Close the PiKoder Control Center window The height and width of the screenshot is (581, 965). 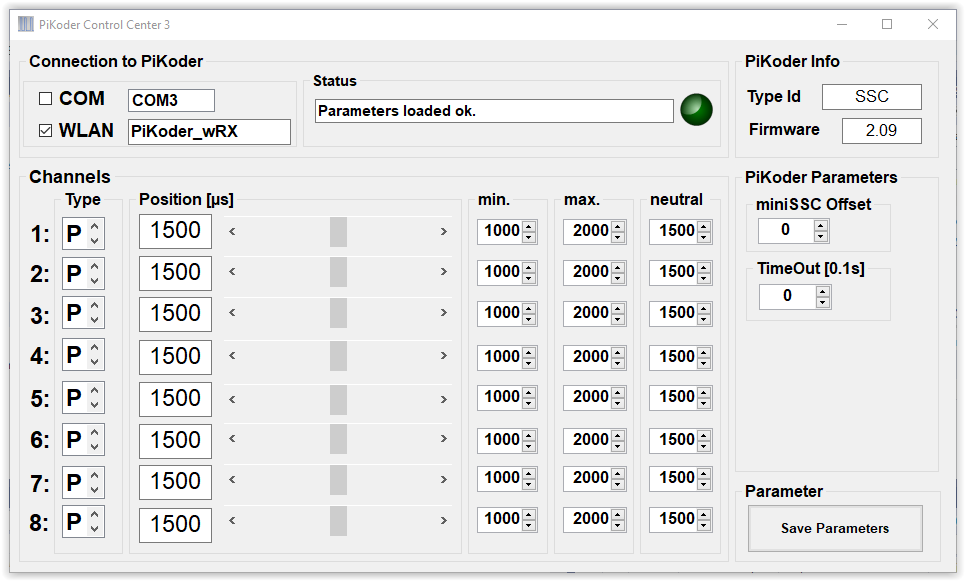tap(933, 25)
